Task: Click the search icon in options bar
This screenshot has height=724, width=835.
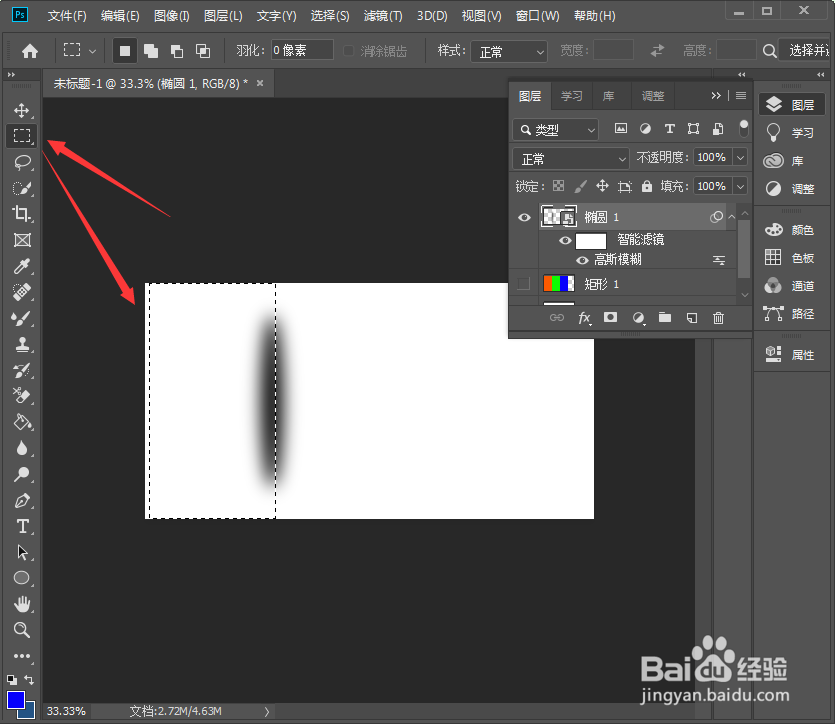Action: coord(769,51)
